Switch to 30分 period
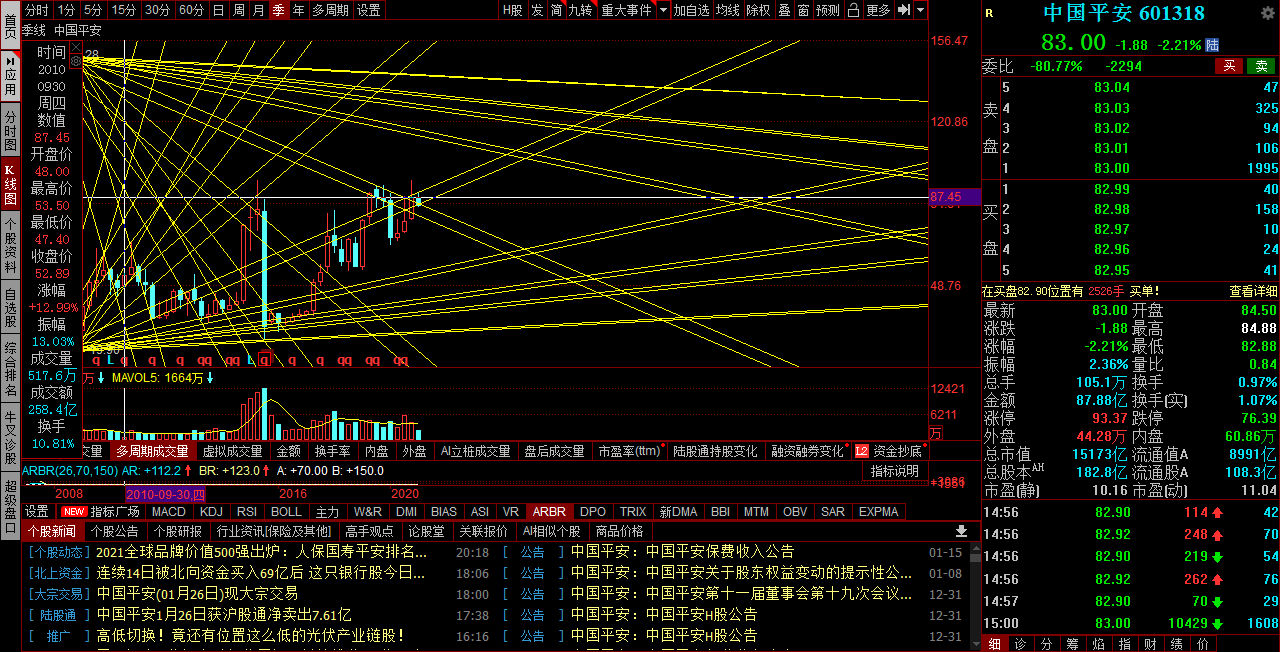Screen dimensions: 1280x652 tap(157, 10)
